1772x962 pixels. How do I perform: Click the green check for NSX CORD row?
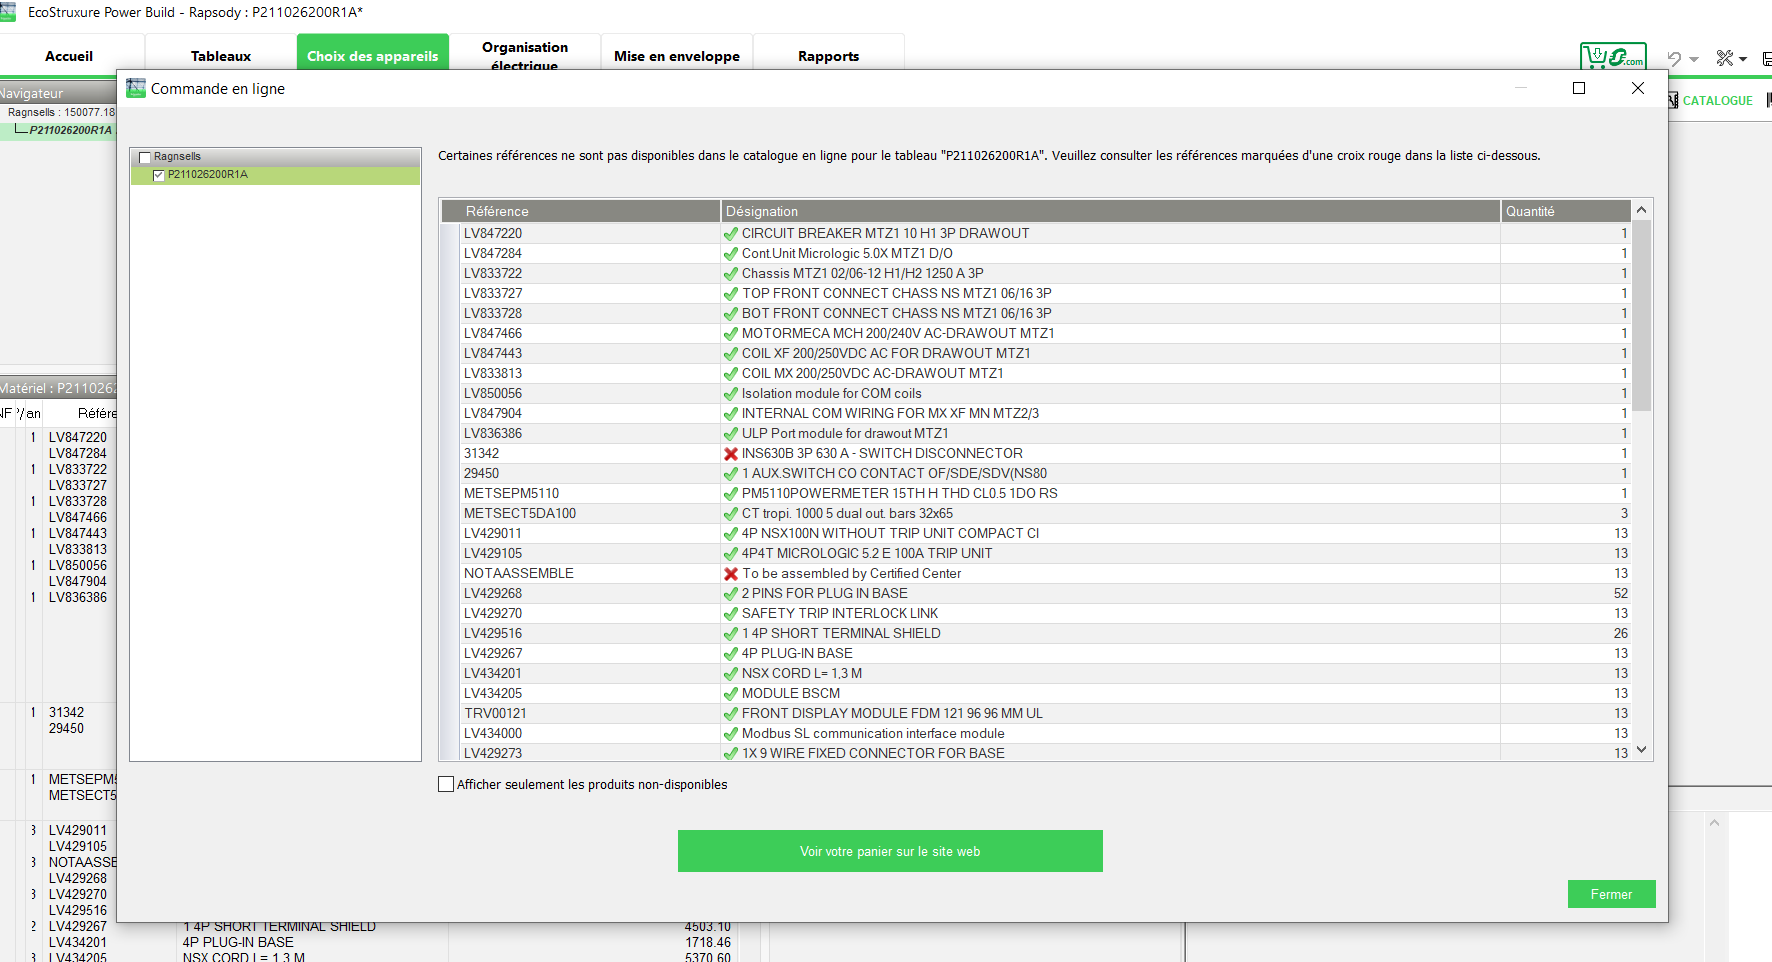(731, 673)
